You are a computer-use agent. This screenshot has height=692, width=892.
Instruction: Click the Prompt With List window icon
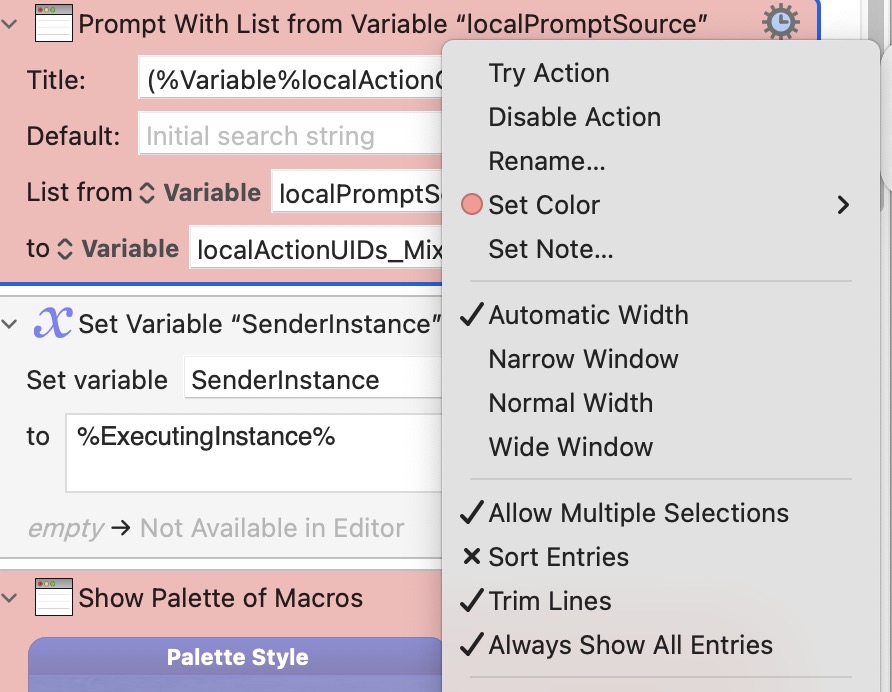coord(53,23)
